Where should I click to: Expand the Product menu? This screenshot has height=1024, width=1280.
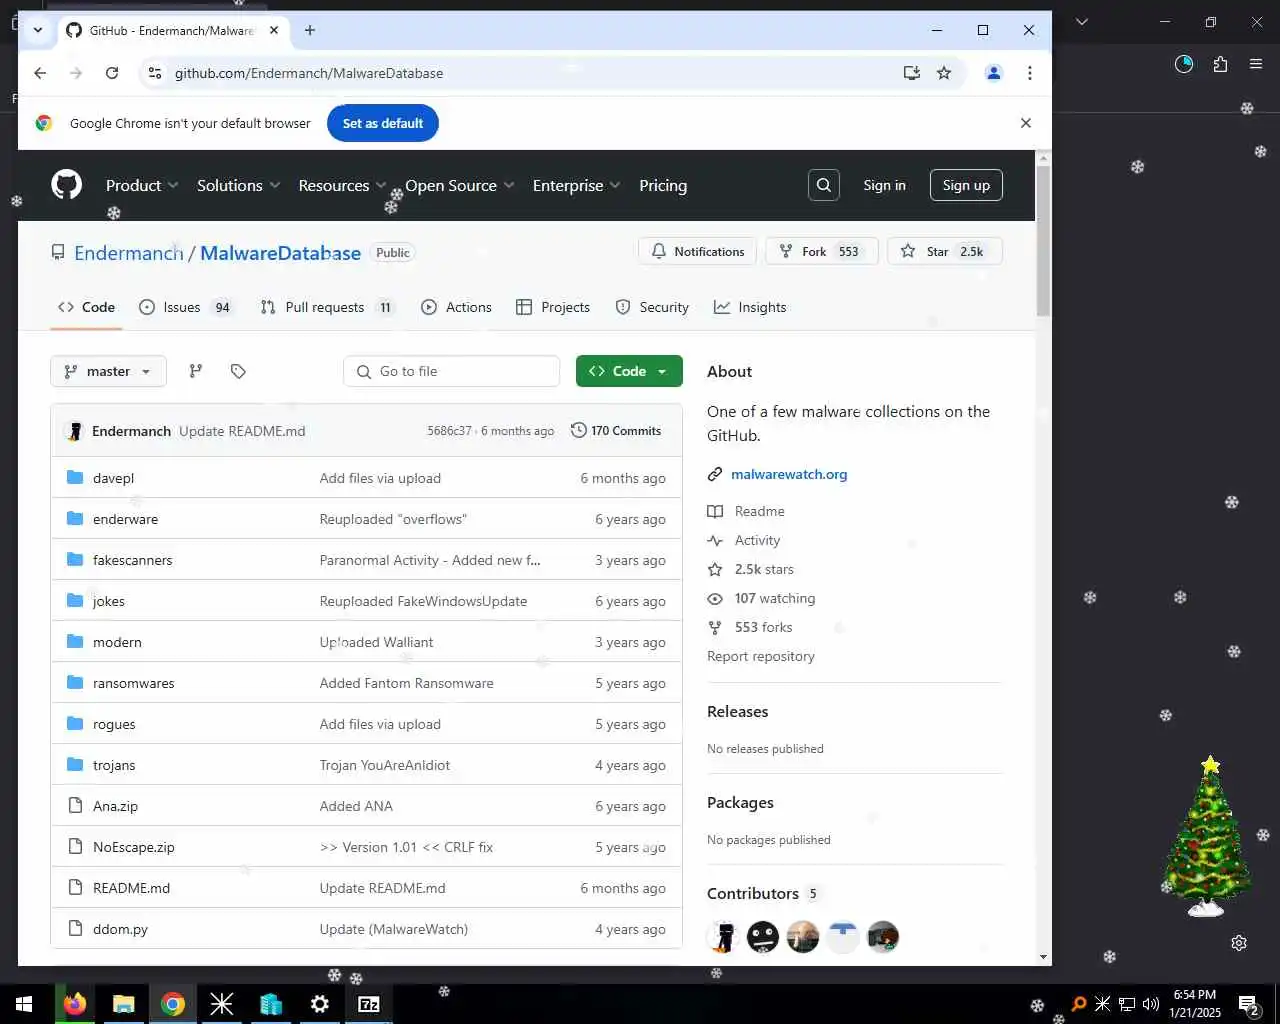[x=142, y=185]
